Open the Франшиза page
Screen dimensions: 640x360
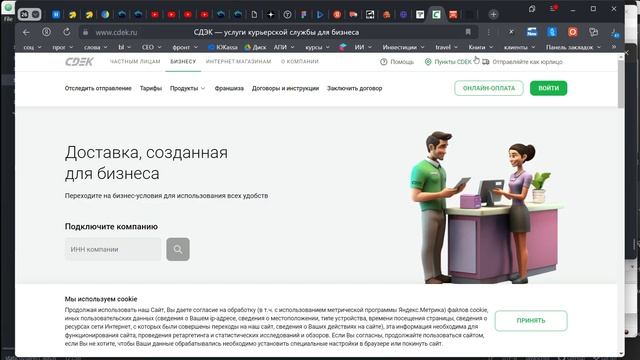click(229, 88)
